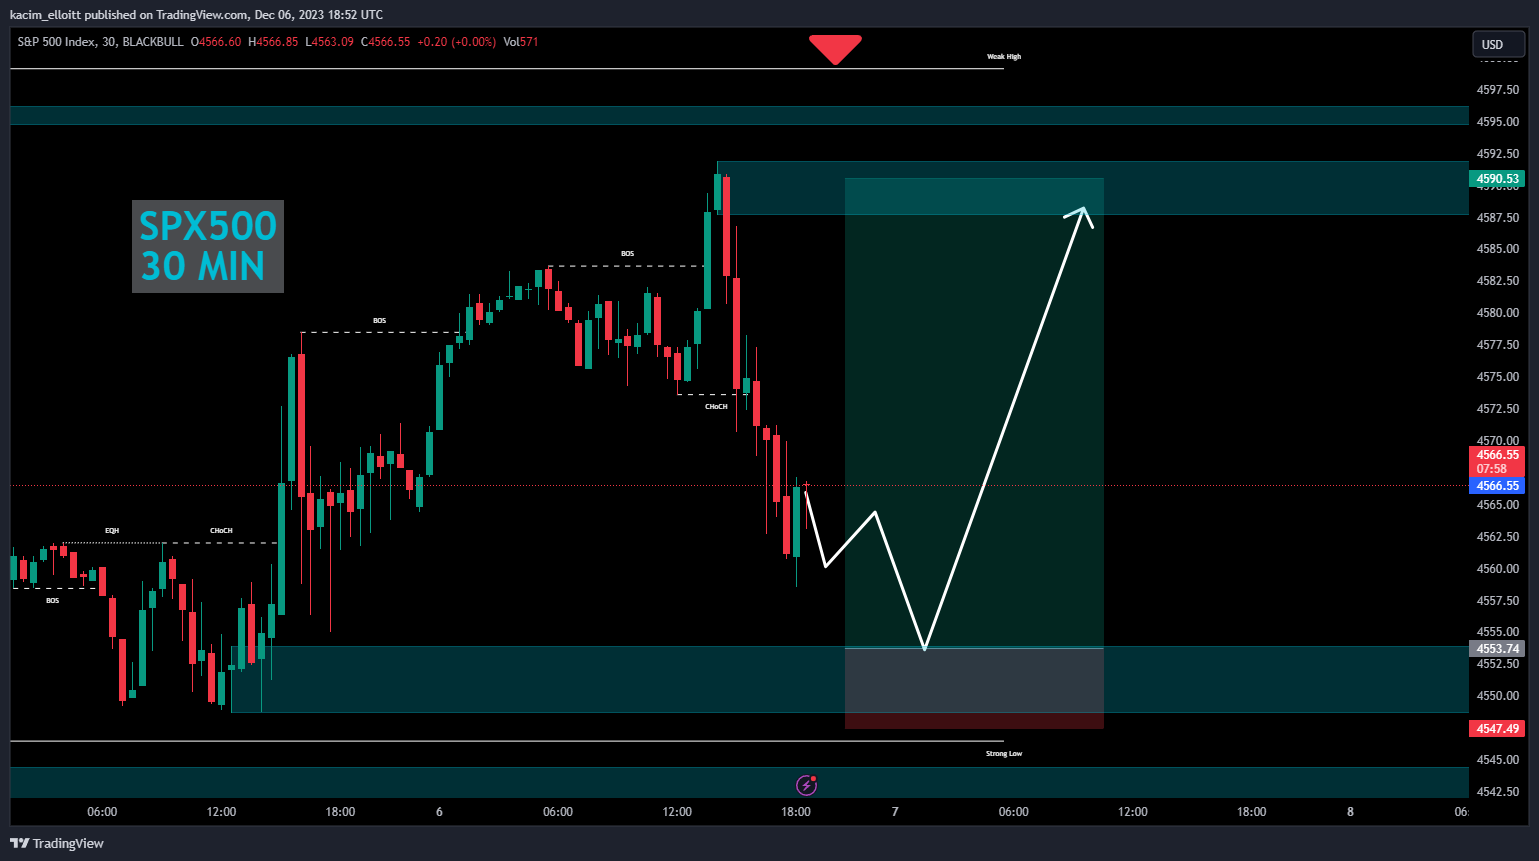Screen dimensions: 1539x861
Task: Click the 4595.00 price axis label
Action: (x=1498, y=122)
